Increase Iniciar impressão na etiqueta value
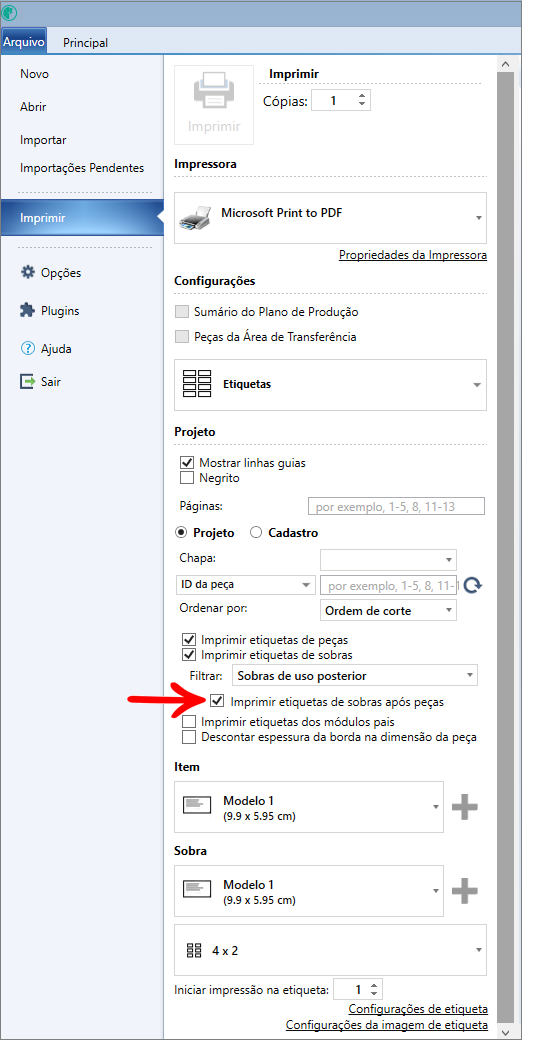 [374, 985]
